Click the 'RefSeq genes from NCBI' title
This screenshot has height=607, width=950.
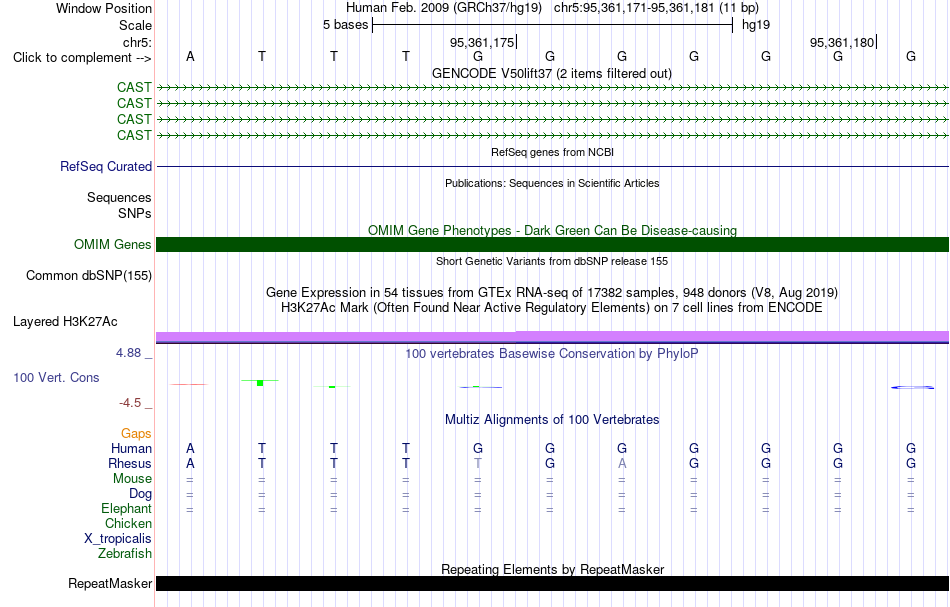click(552, 152)
